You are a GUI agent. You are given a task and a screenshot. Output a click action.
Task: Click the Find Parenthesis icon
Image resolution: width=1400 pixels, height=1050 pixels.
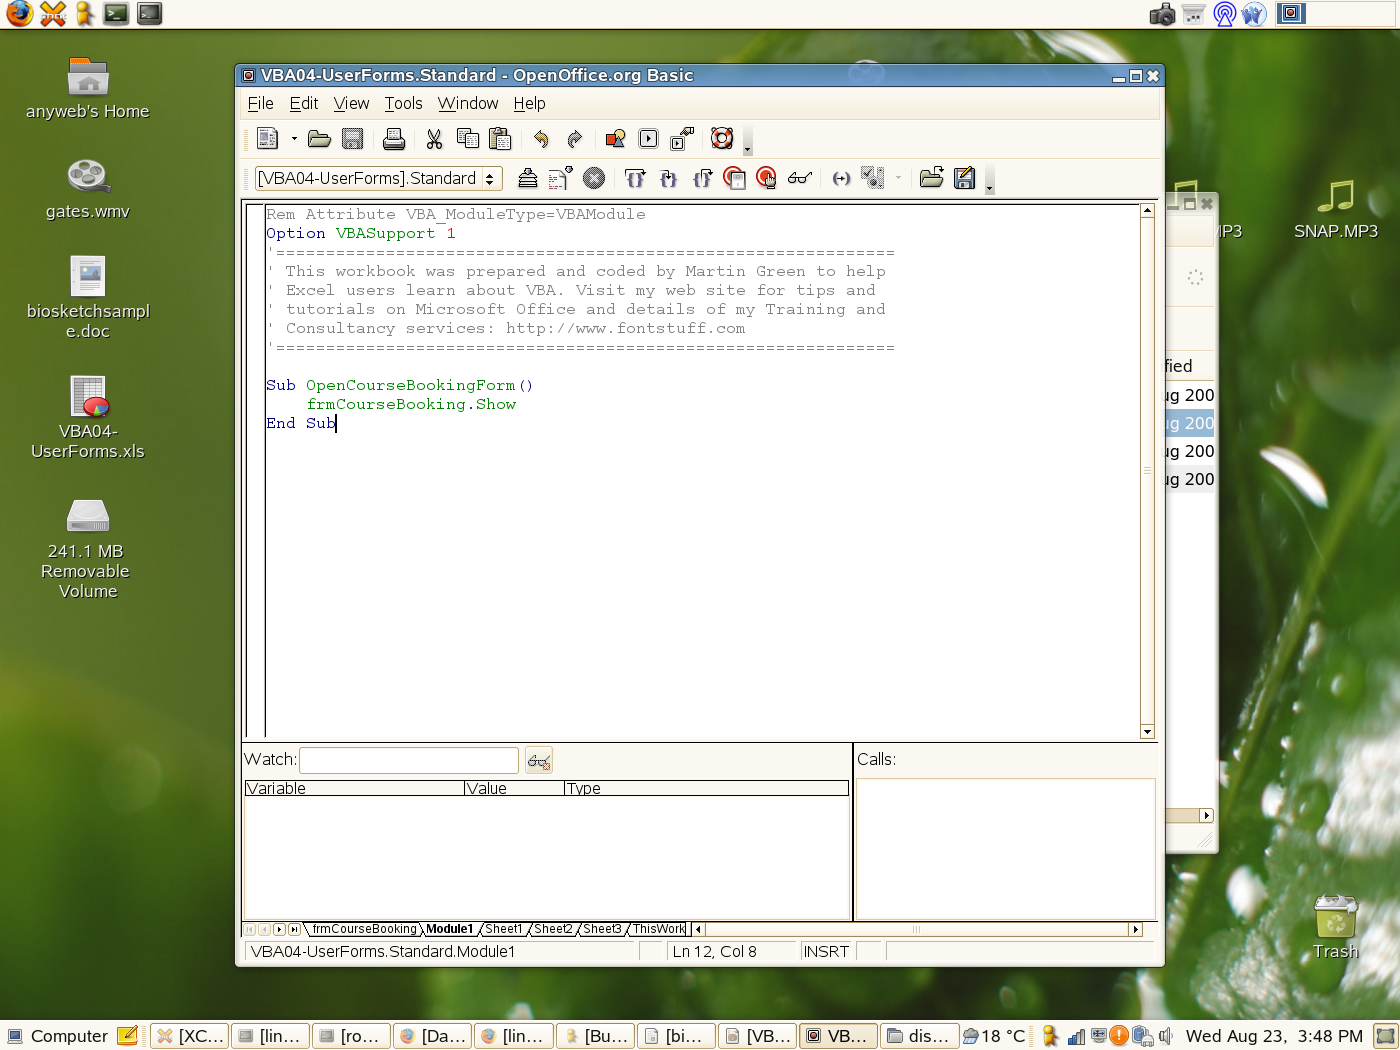click(x=841, y=178)
